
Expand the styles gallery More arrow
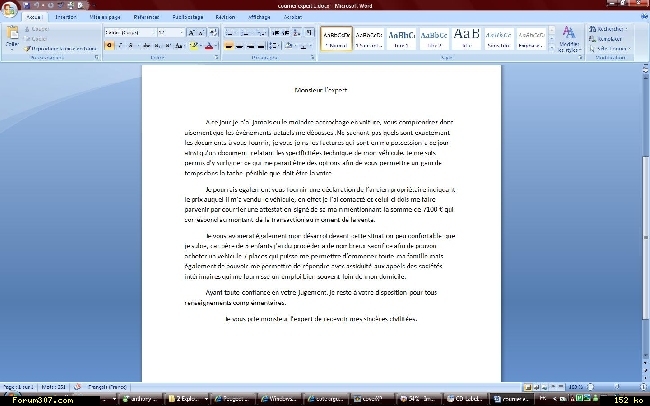(552, 48)
